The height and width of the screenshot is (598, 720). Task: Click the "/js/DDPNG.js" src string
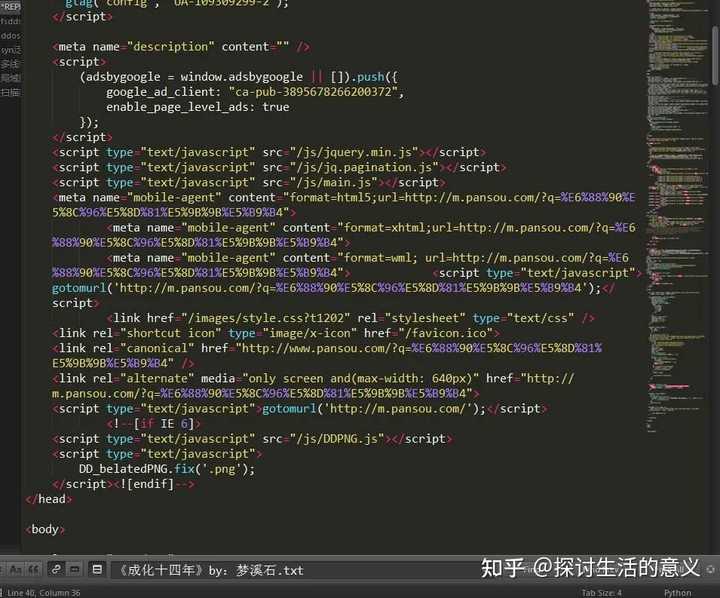coord(337,439)
